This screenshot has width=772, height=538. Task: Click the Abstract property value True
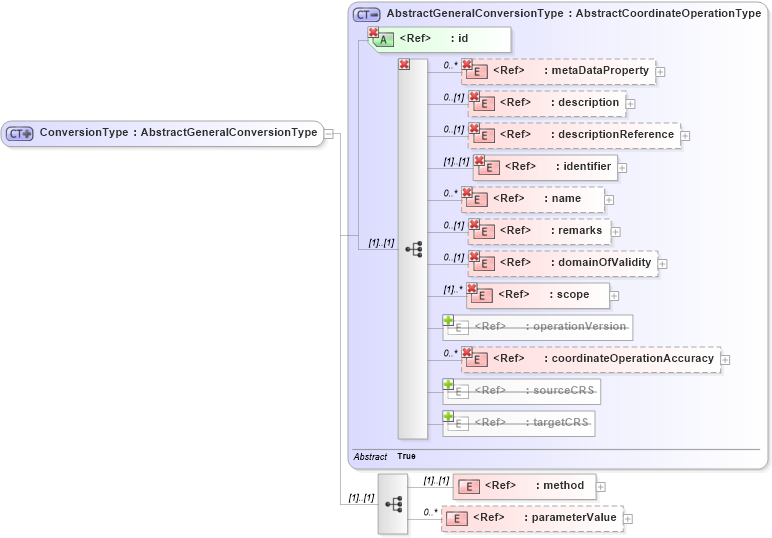tap(406, 456)
